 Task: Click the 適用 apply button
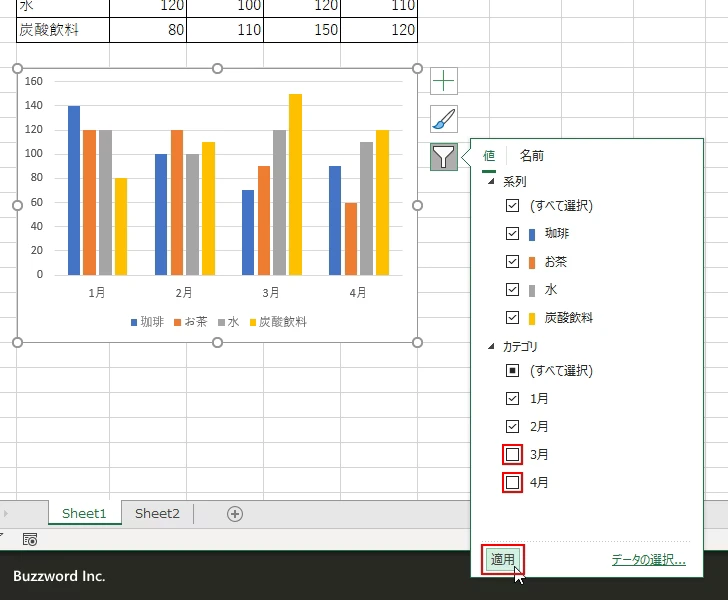tap(503, 559)
